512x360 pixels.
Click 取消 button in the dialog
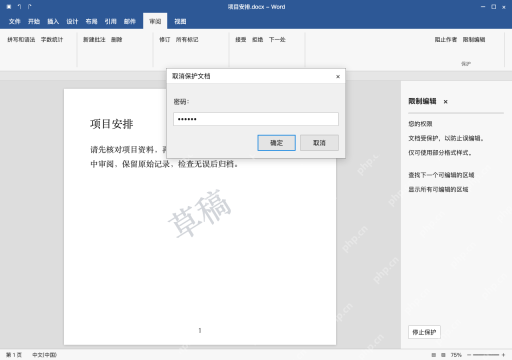pos(319,143)
